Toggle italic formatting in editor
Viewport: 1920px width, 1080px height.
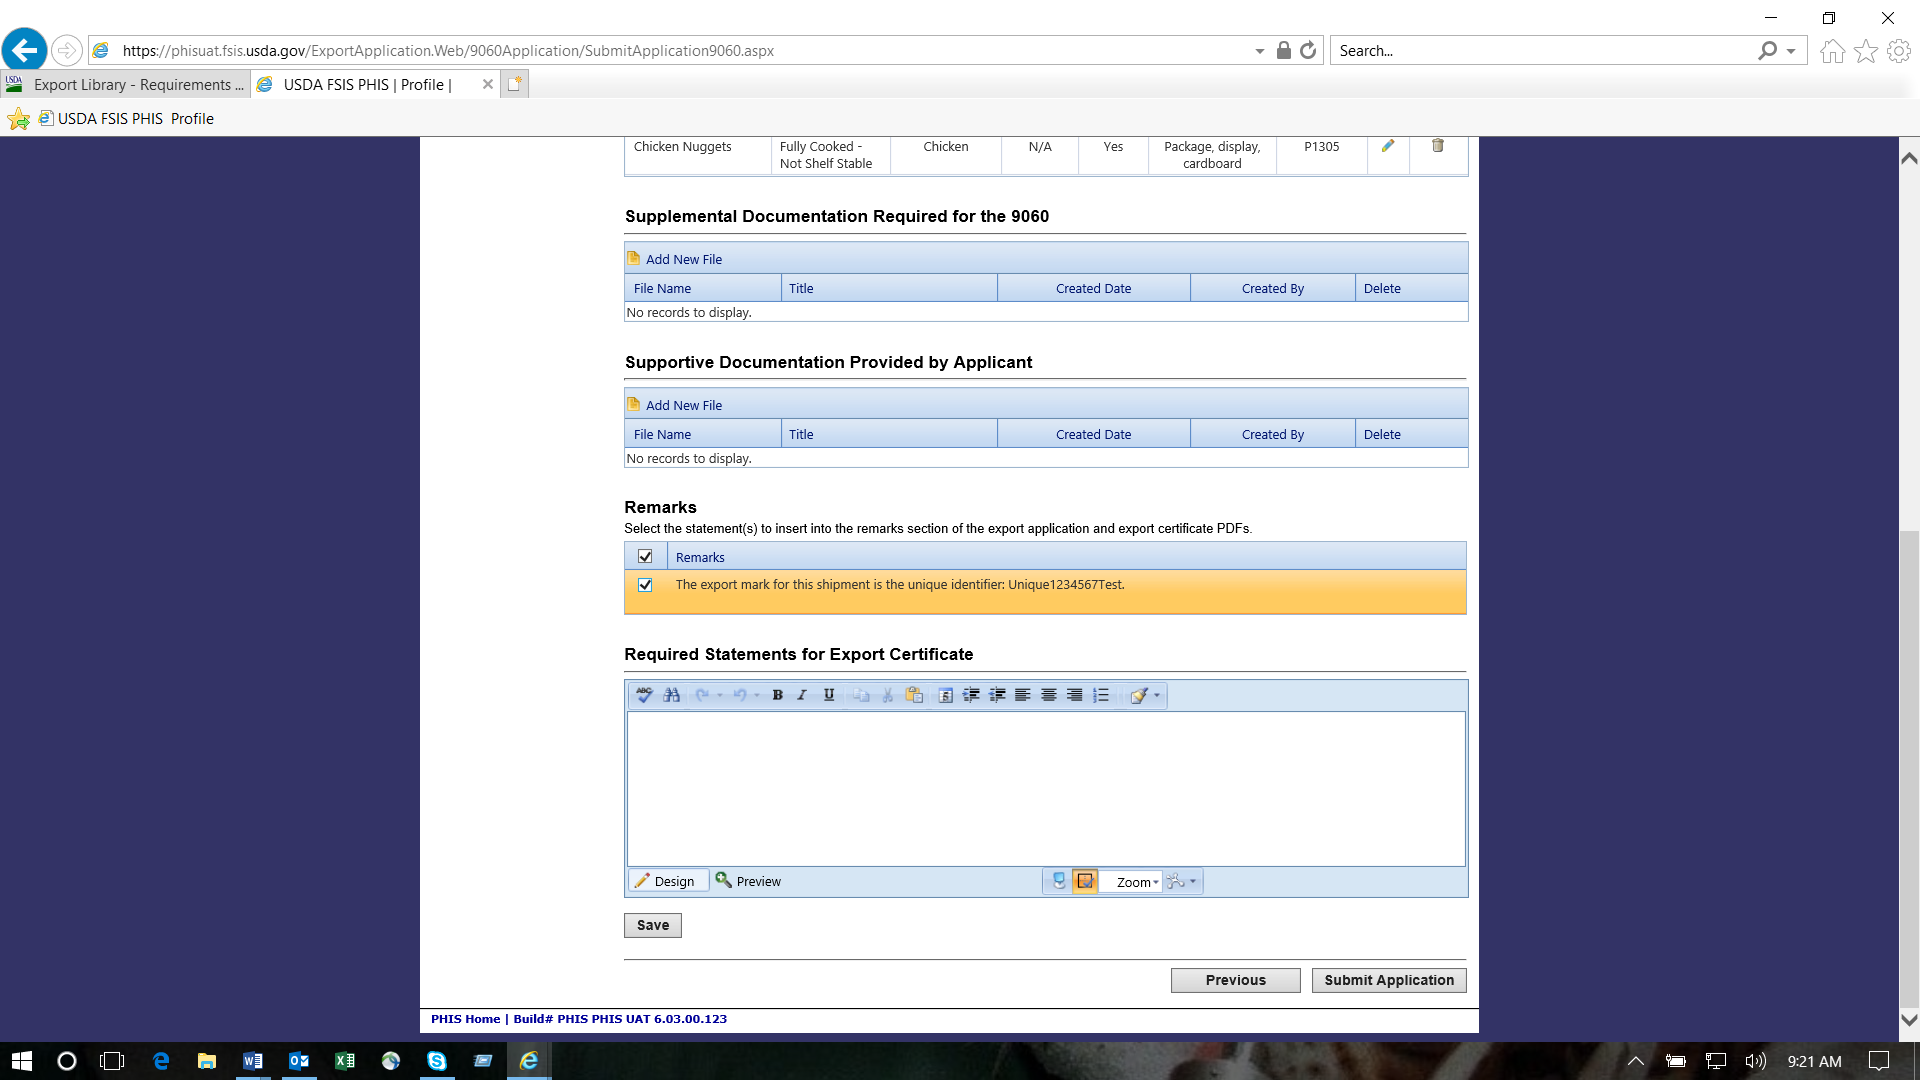click(802, 695)
